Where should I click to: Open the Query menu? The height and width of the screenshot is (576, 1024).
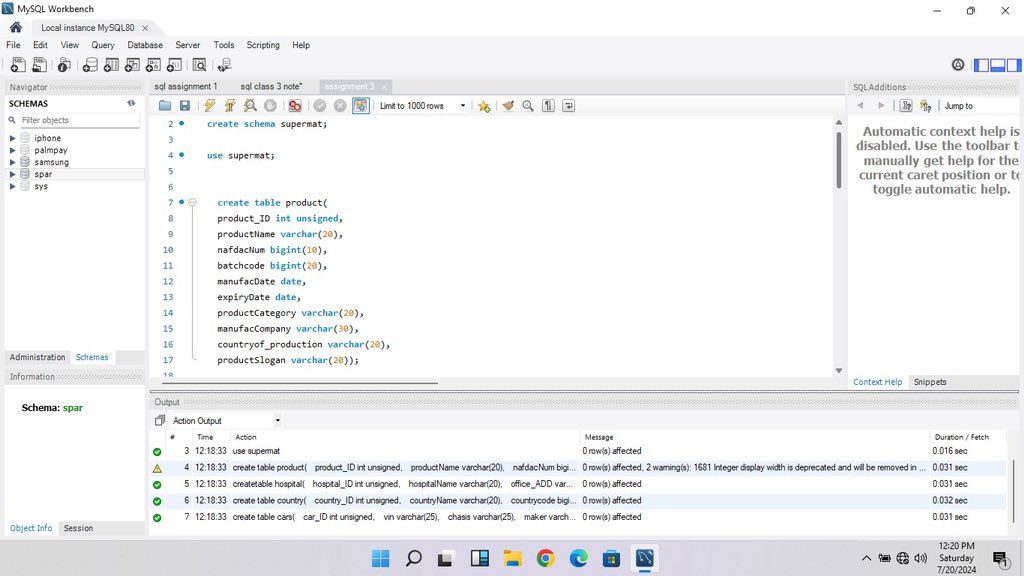point(103,45)
